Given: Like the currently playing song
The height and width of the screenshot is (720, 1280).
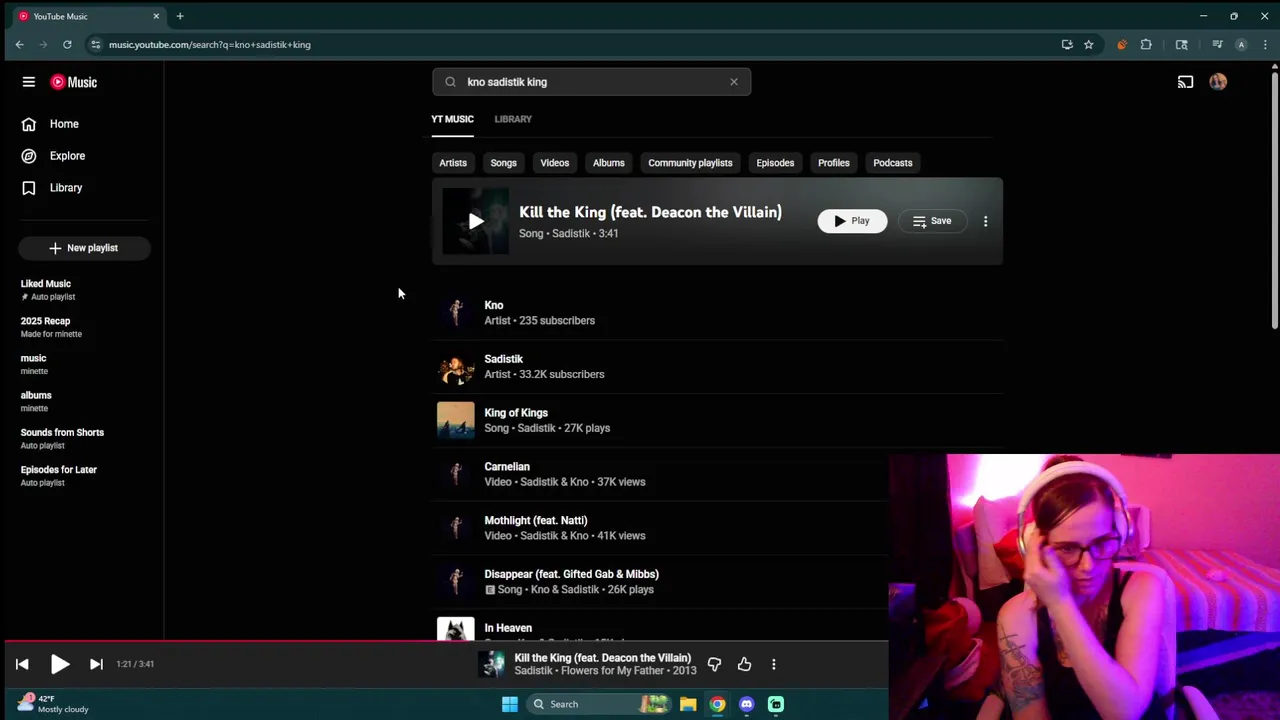Looking at the screenshot, I should tap(744, 664).
